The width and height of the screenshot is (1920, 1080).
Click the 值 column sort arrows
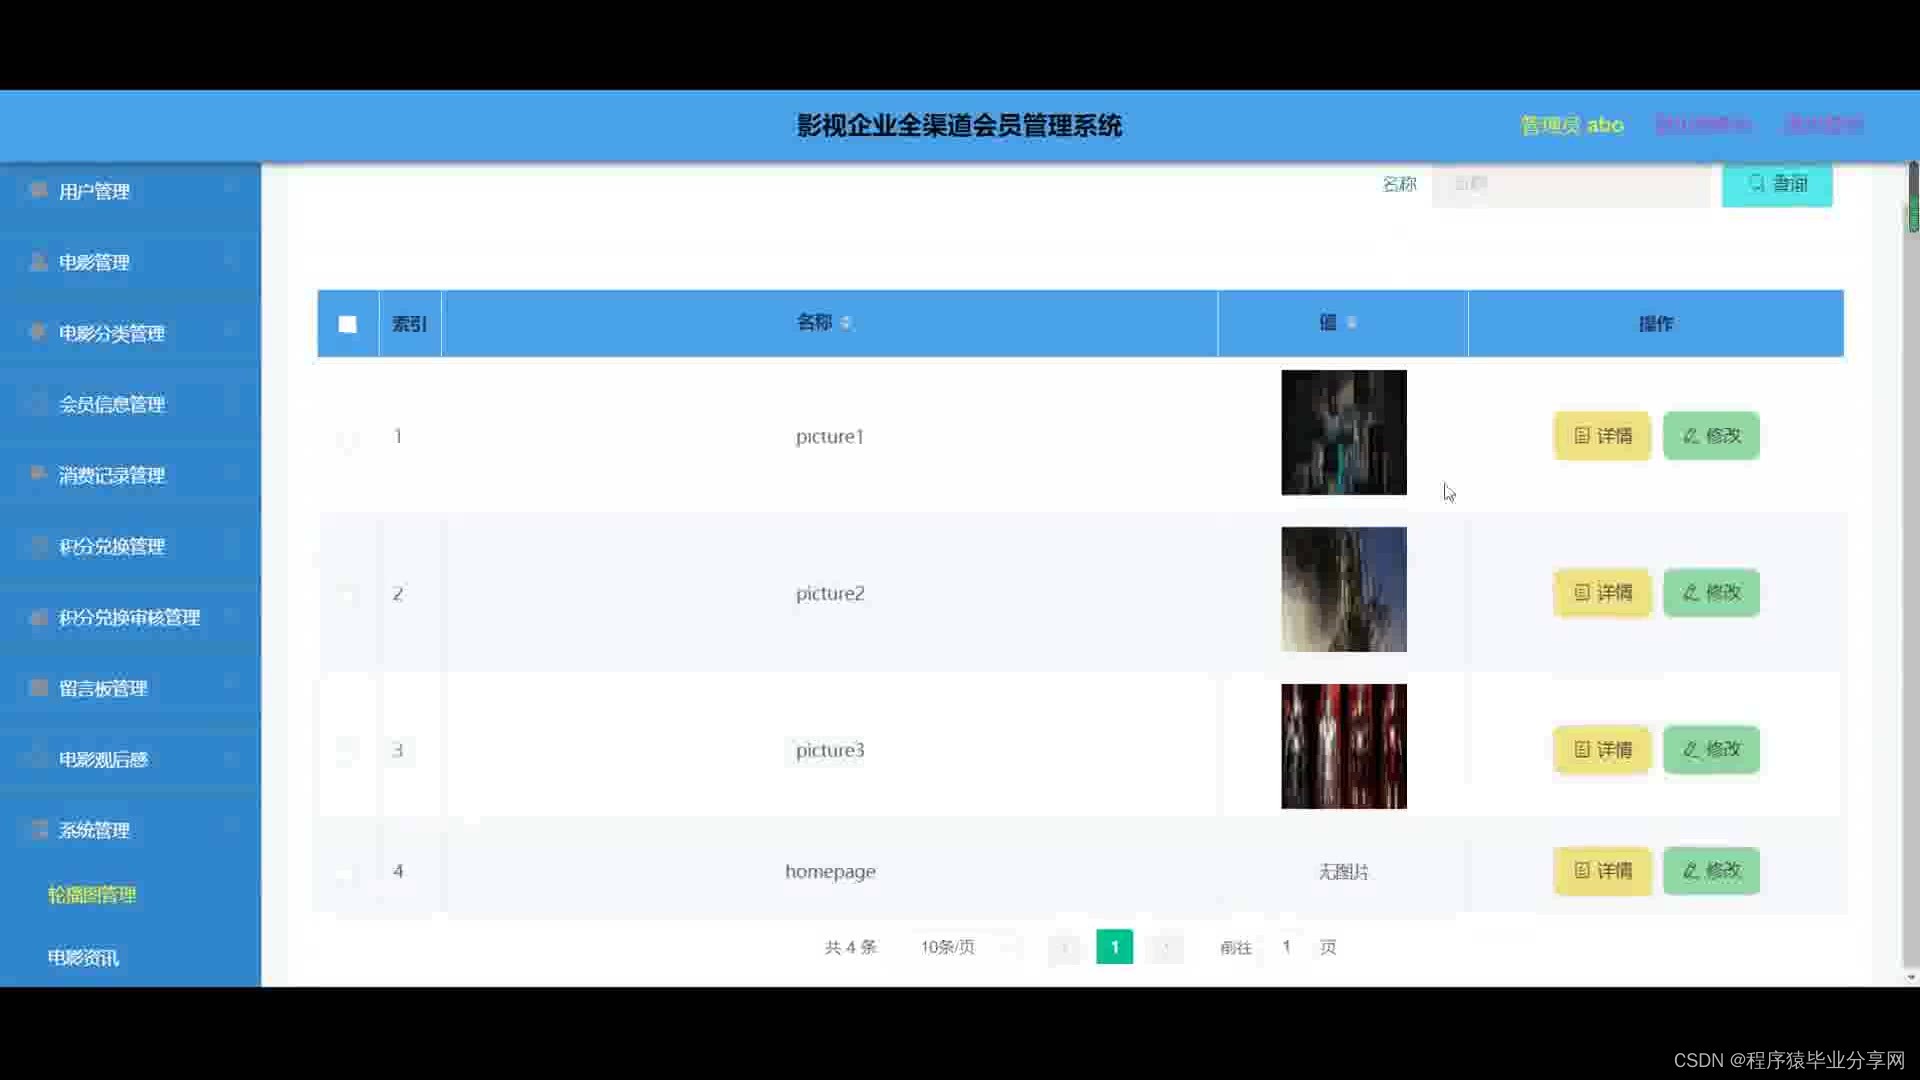pyautogui.click(x=1352, y=323)
